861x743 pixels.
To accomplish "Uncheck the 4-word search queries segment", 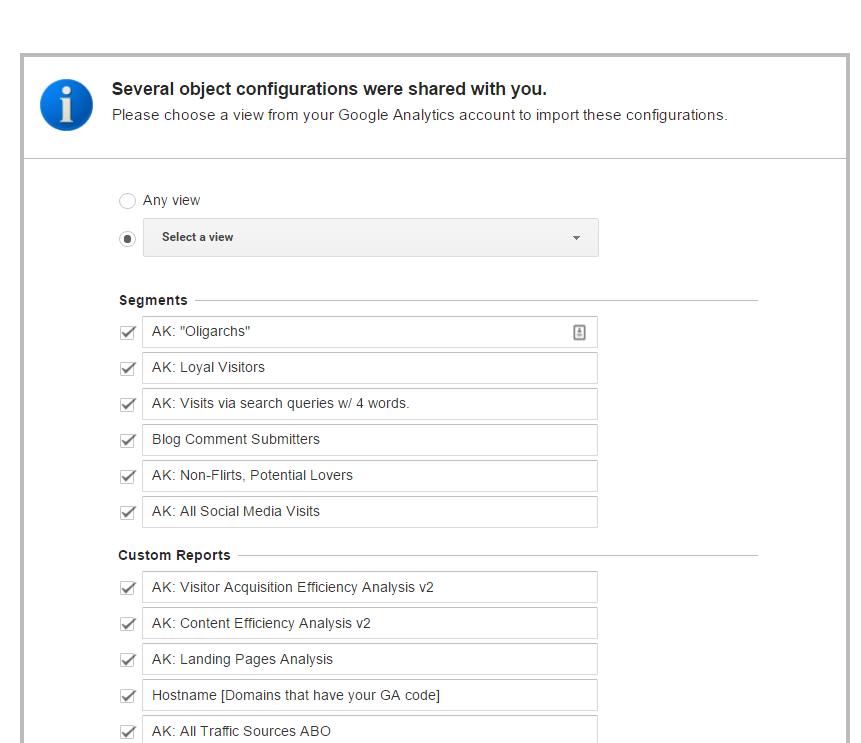I will 127,405.
